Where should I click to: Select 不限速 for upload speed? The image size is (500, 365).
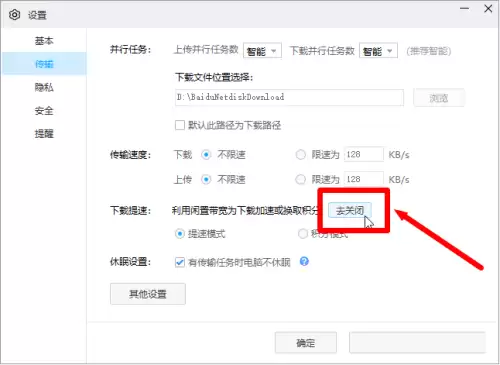pyautogui.click(x=206, y=179)
